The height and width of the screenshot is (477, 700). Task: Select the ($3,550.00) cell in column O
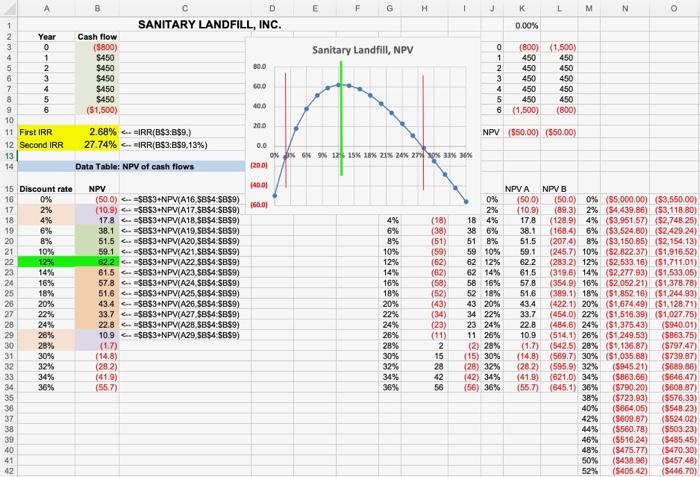[674, 199]
